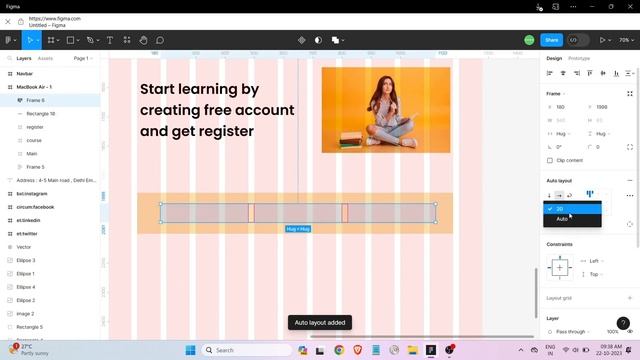
Task: Switch to the Assets tab
Action: (x=45, y=58)
